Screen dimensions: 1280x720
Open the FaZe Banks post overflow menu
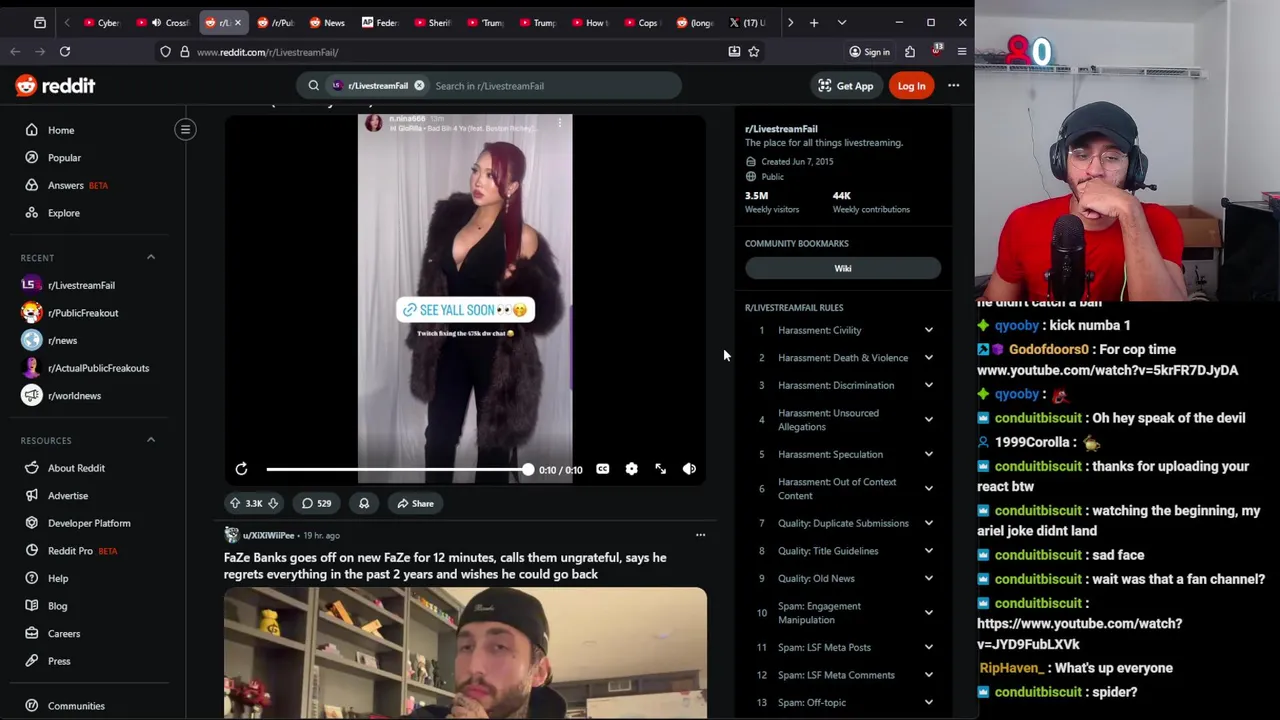700,535
